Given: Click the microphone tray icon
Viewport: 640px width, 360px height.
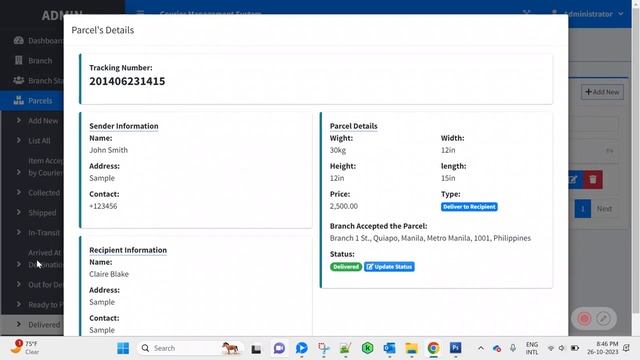Looking at the screenshot, I should (x=513, y=348).
